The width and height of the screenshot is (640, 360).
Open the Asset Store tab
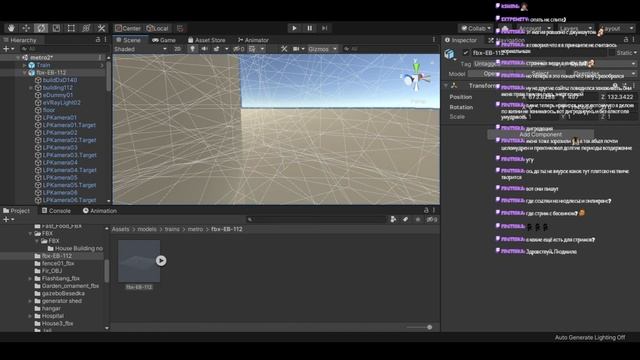click(x=207, y=40)
